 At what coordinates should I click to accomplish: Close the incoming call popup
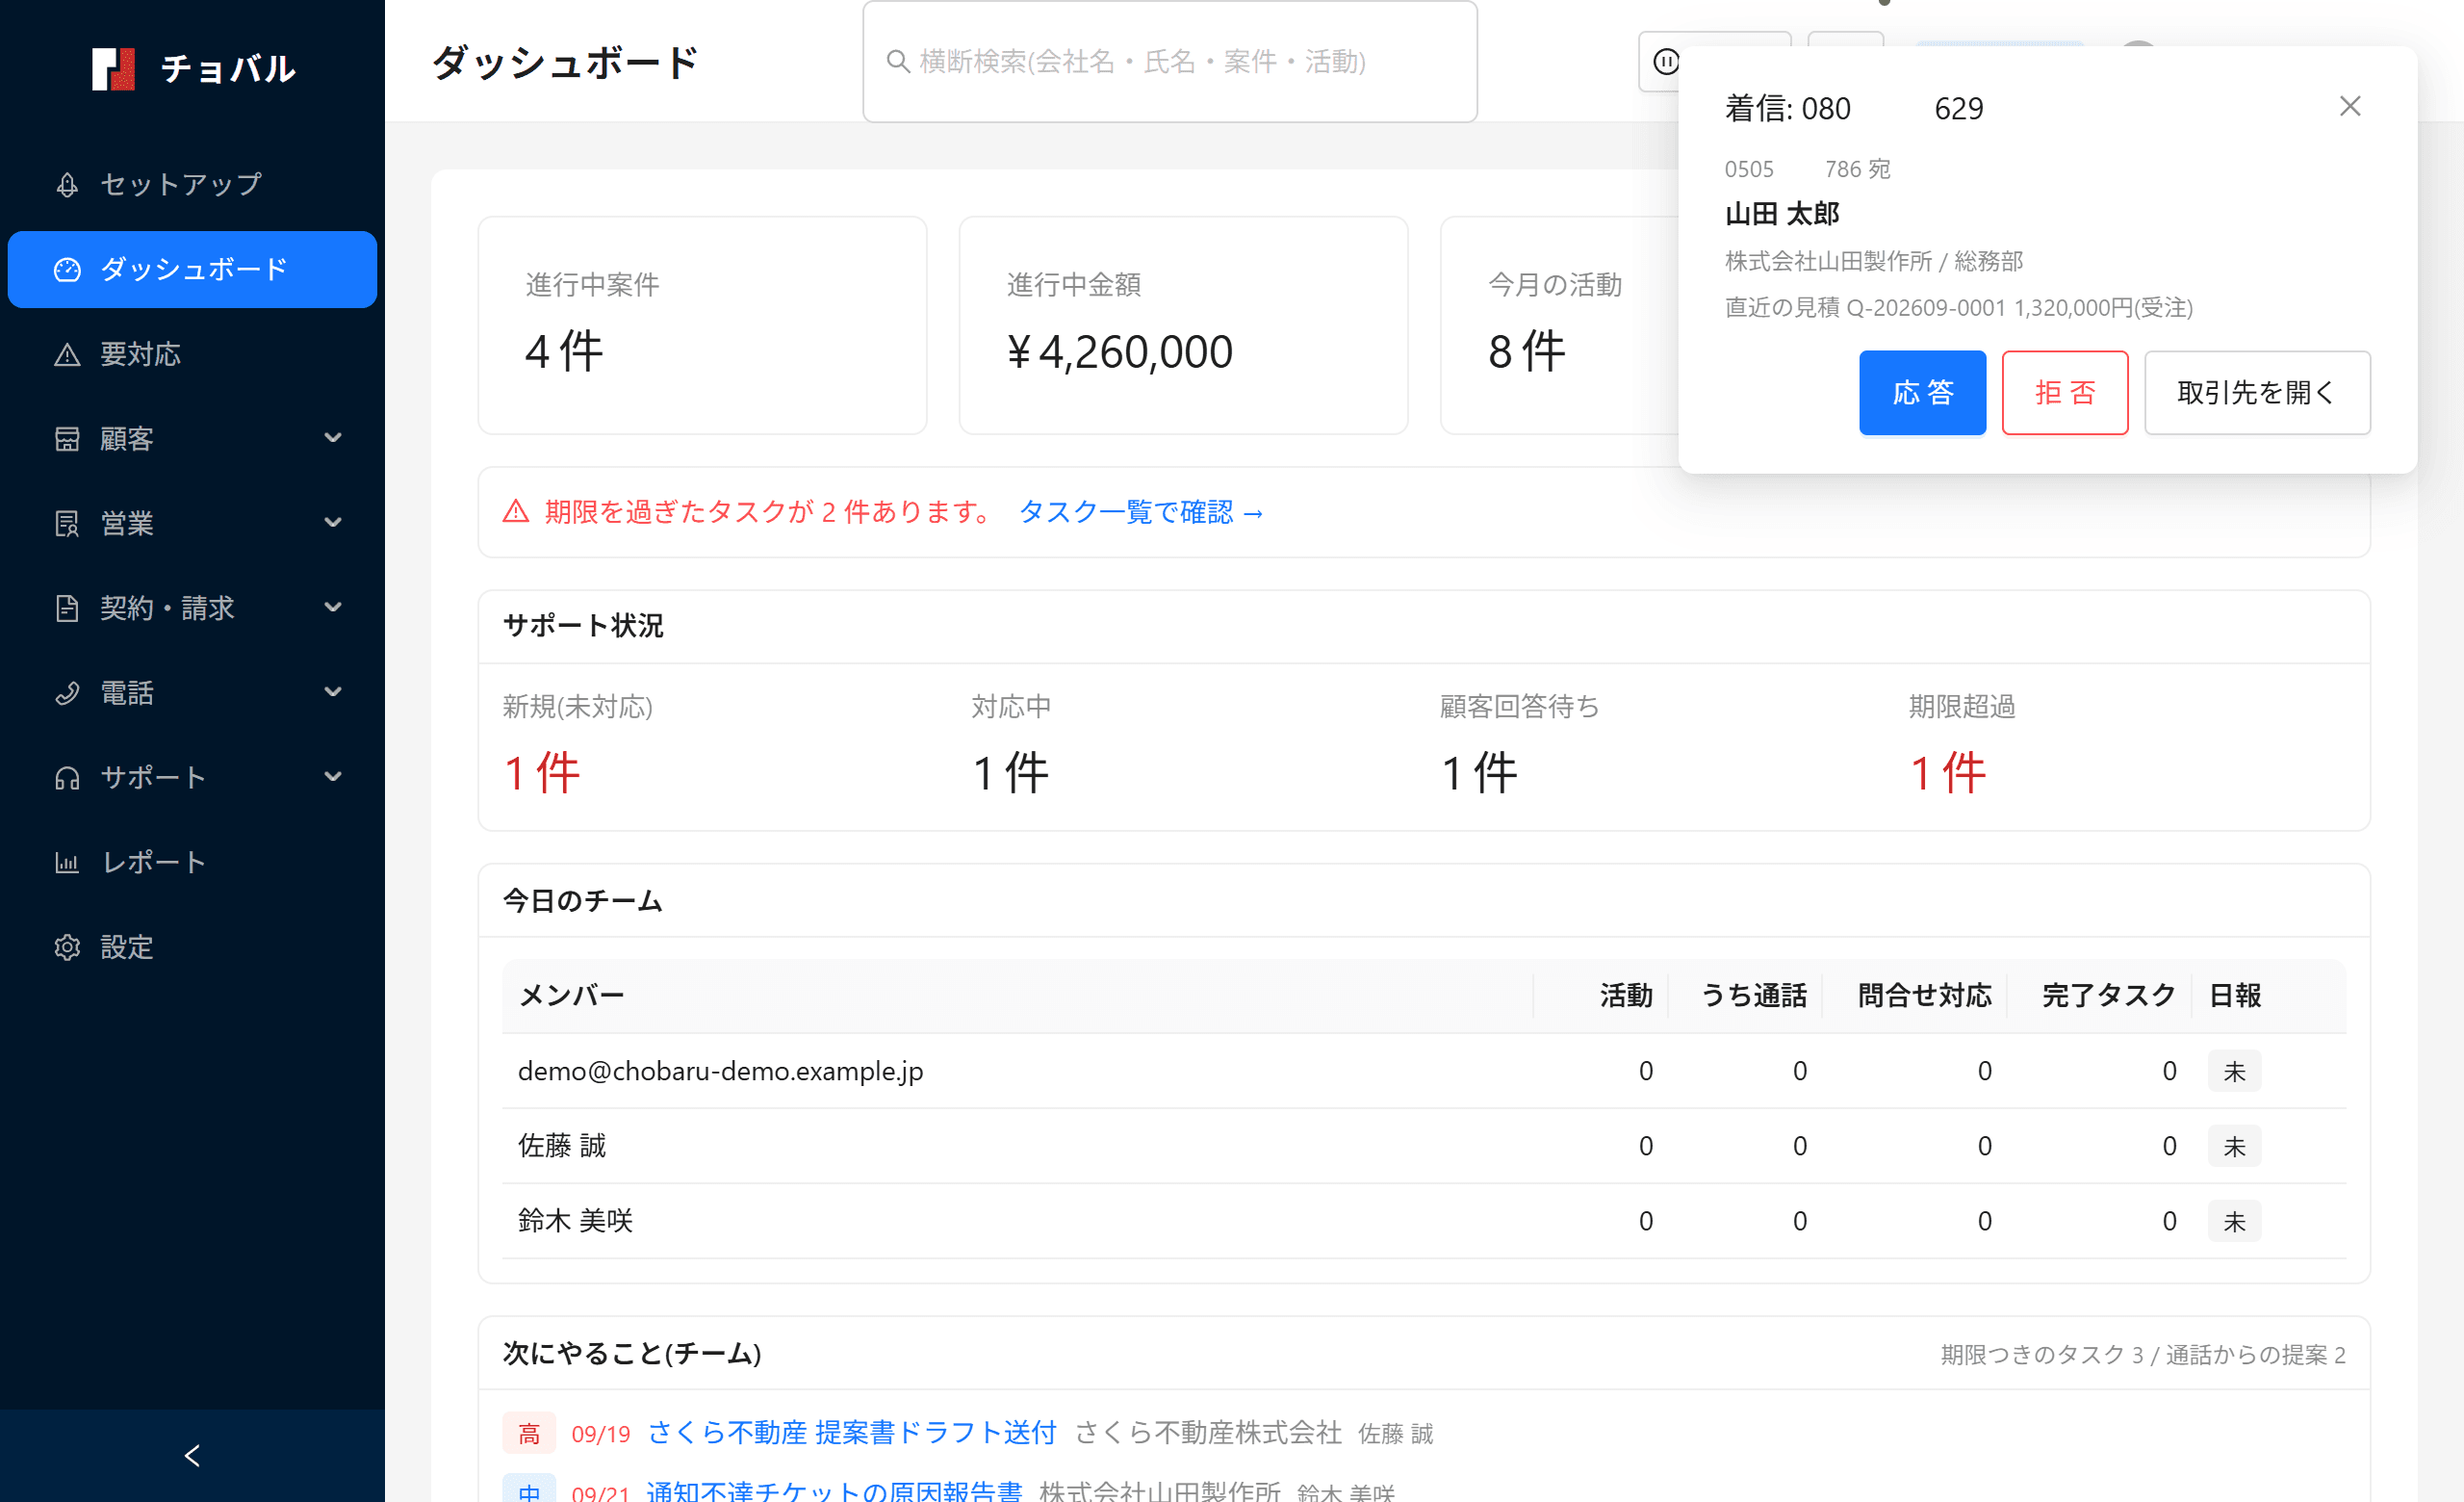coord(2350,106)
